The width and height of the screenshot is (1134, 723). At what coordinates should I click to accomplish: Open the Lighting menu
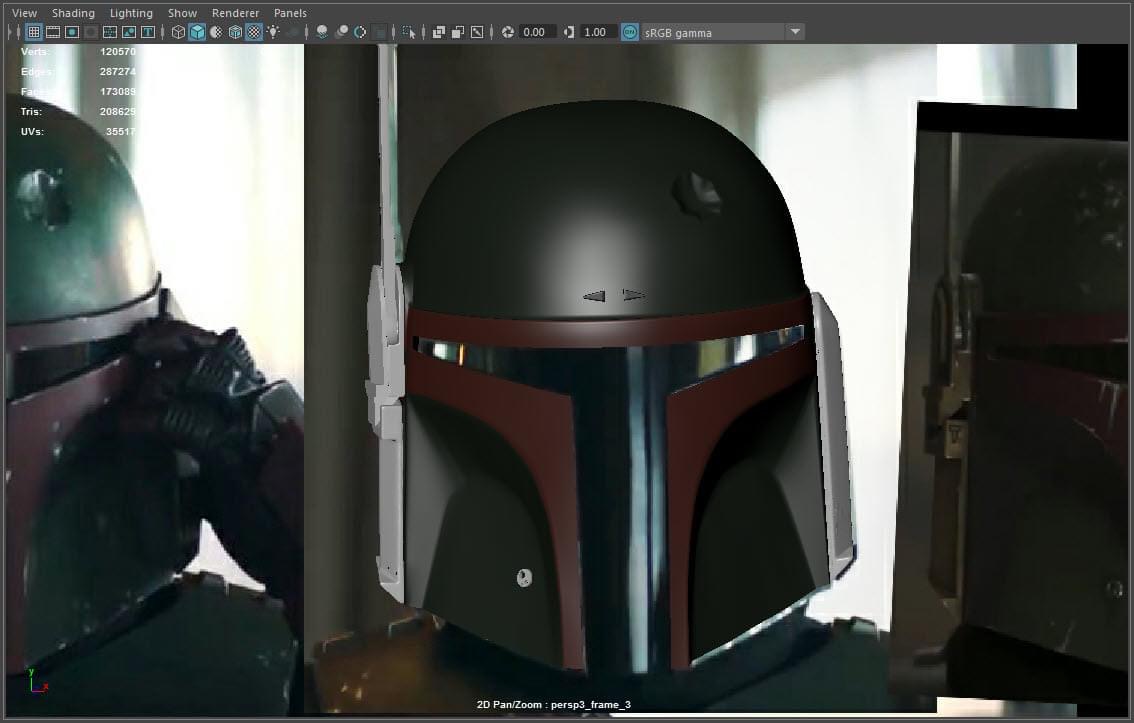point(131,13)
